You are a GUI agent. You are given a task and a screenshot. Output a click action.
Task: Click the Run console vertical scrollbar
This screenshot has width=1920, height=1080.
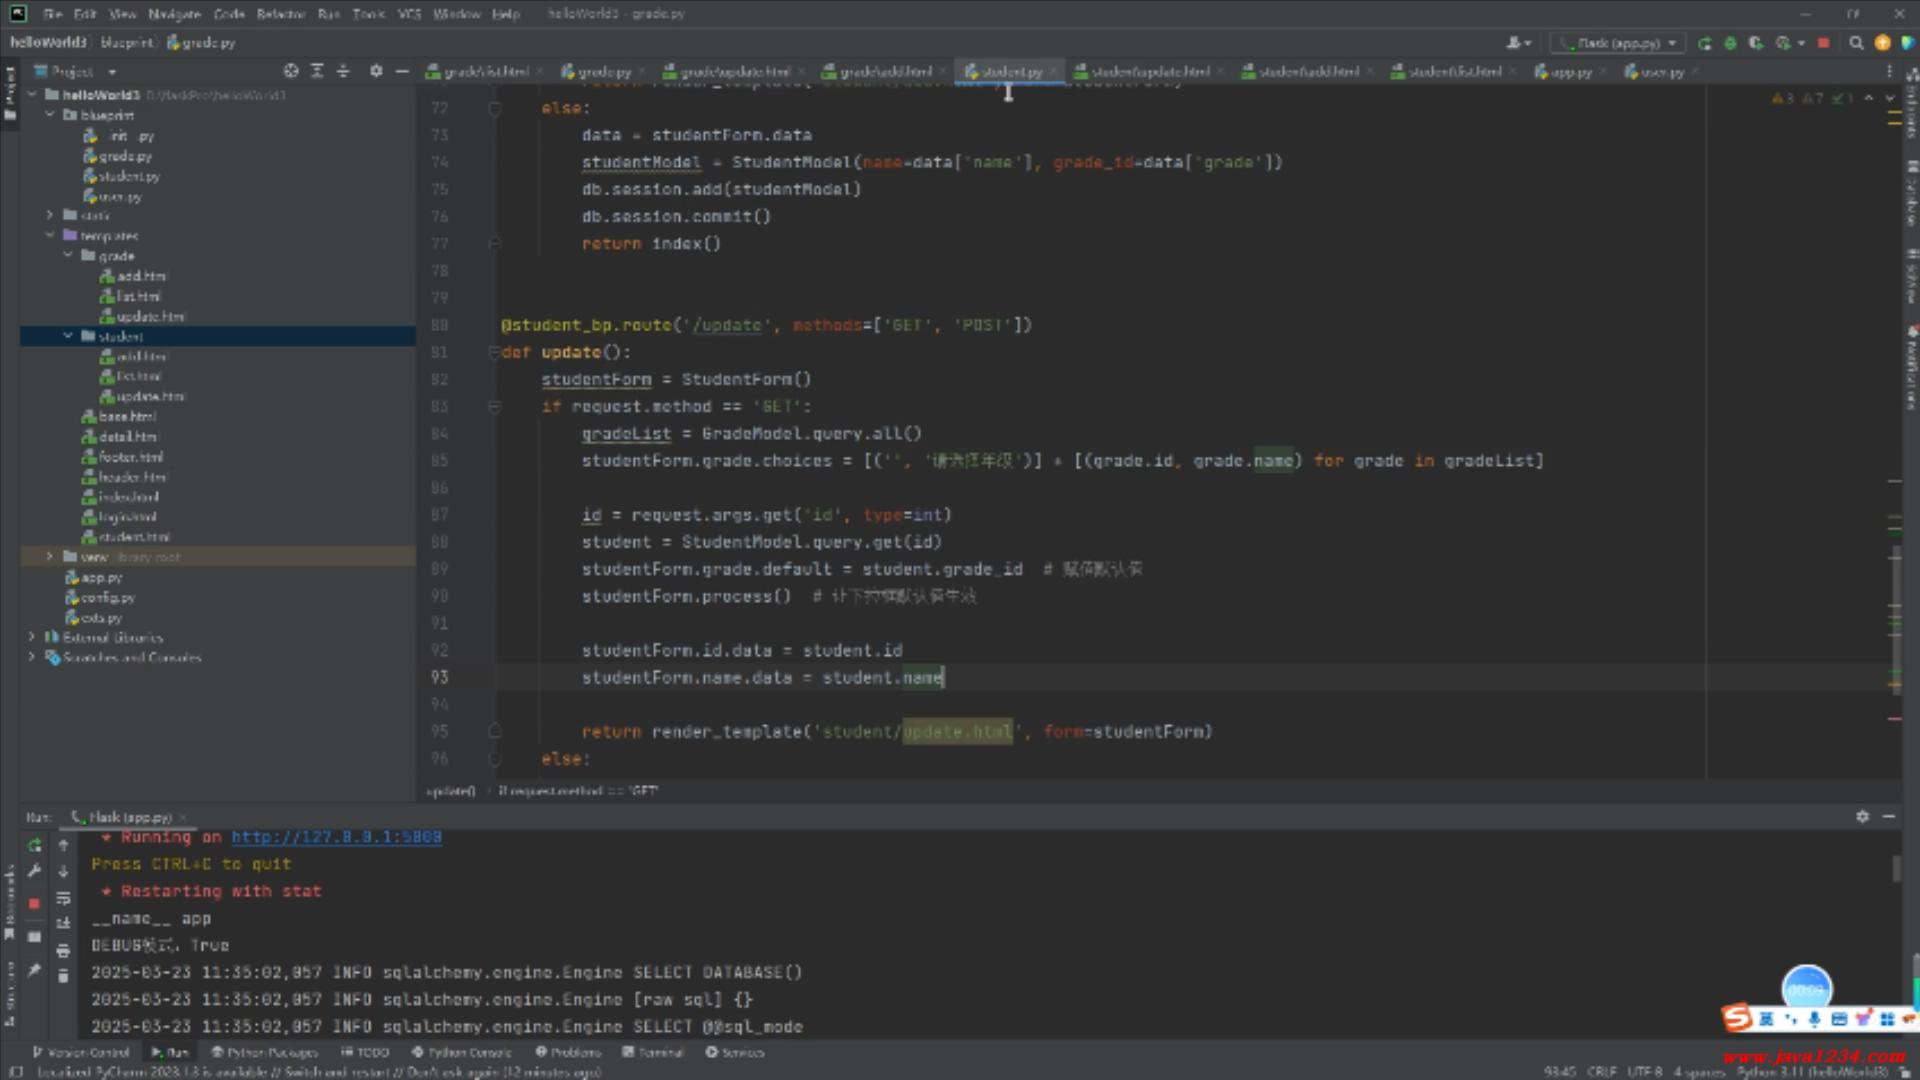pos(1896,868)
